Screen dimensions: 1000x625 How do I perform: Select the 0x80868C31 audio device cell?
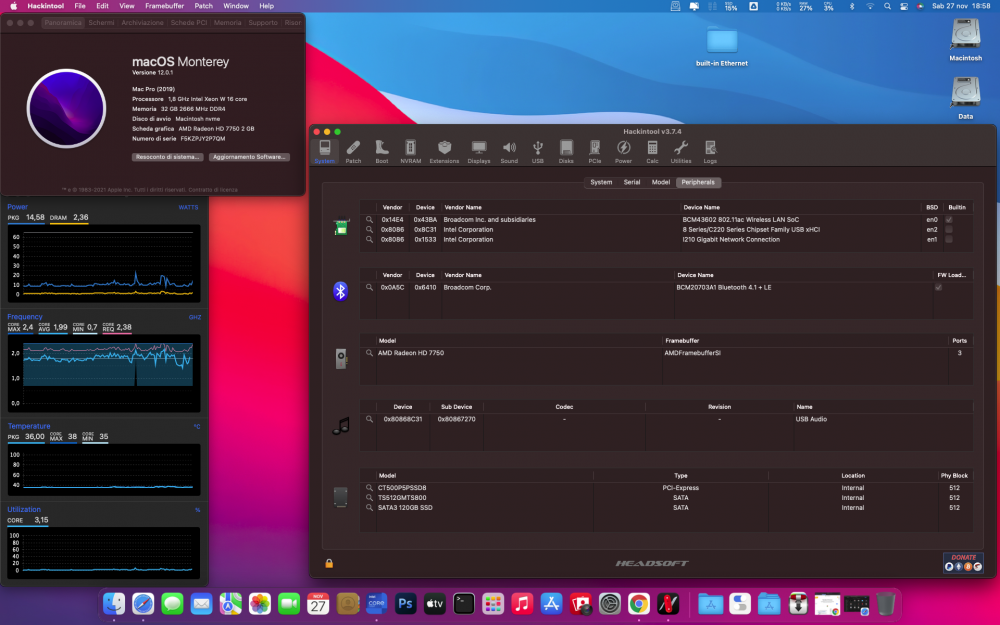tap(402, 419)
